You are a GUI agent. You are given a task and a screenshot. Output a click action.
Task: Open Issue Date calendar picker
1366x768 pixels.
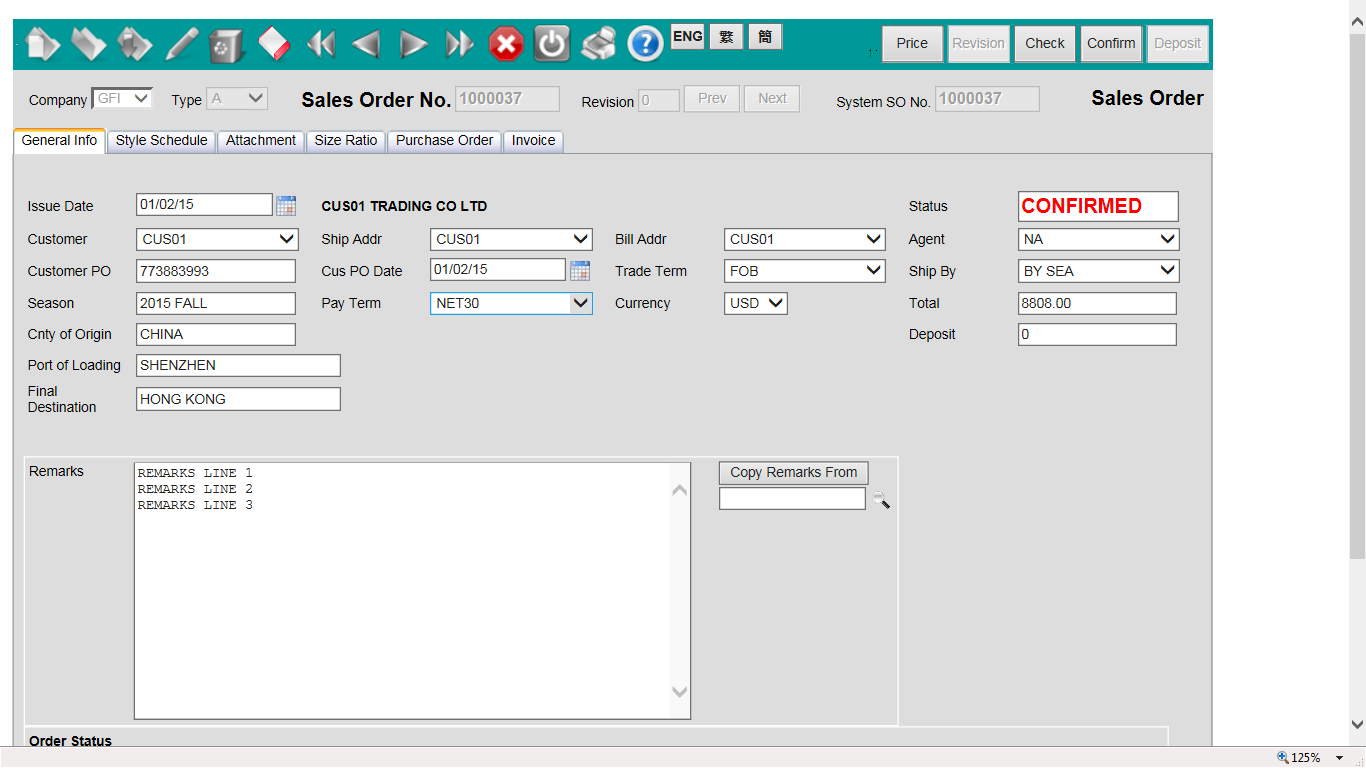click(x=286, y=205)
